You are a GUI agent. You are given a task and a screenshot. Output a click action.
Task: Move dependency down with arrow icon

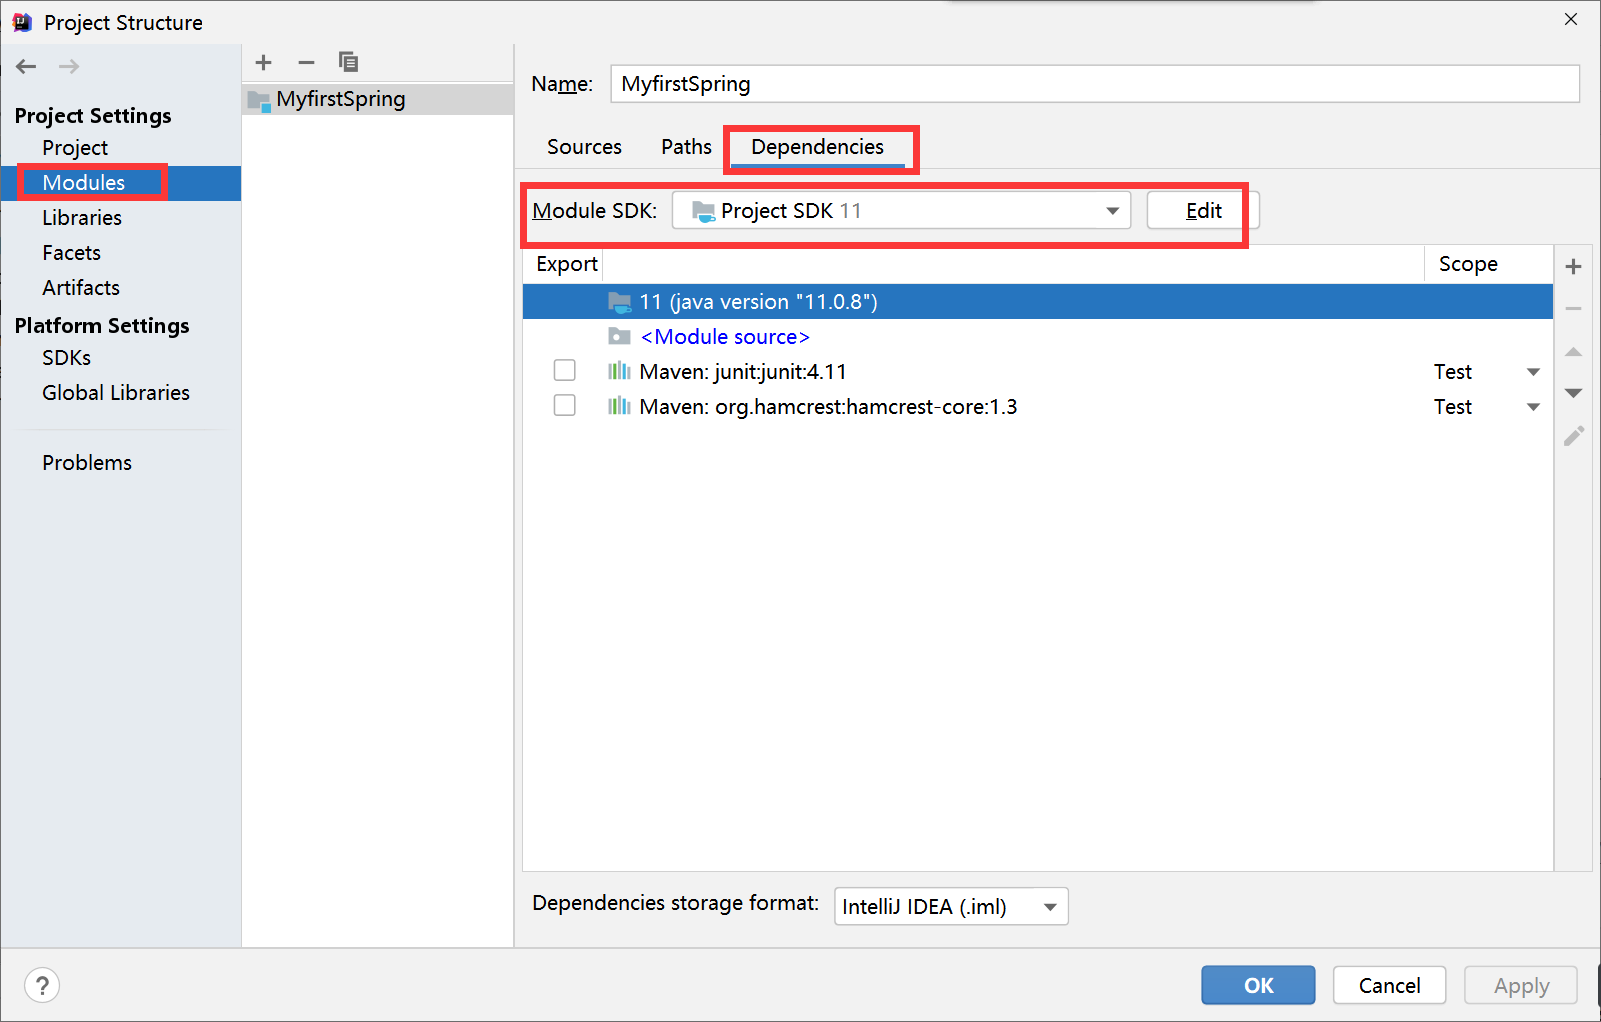(x=1573, y=393)
